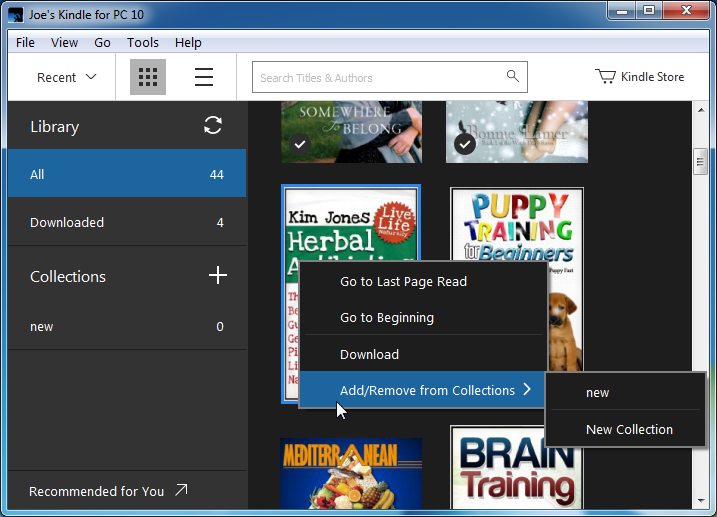Open the Go menu
This screenshot has height=517, width=717.
click(102, 43)
